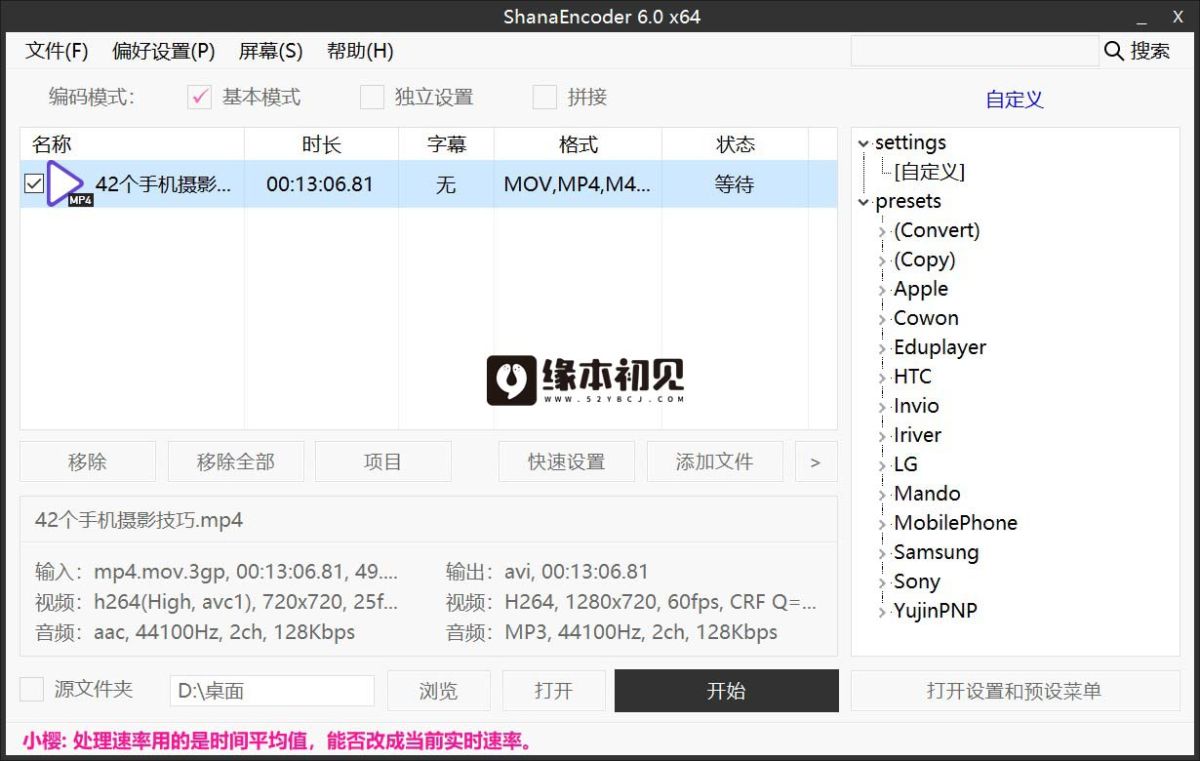
Task: Collapse the presets tree node
Action: pos(864,203)
